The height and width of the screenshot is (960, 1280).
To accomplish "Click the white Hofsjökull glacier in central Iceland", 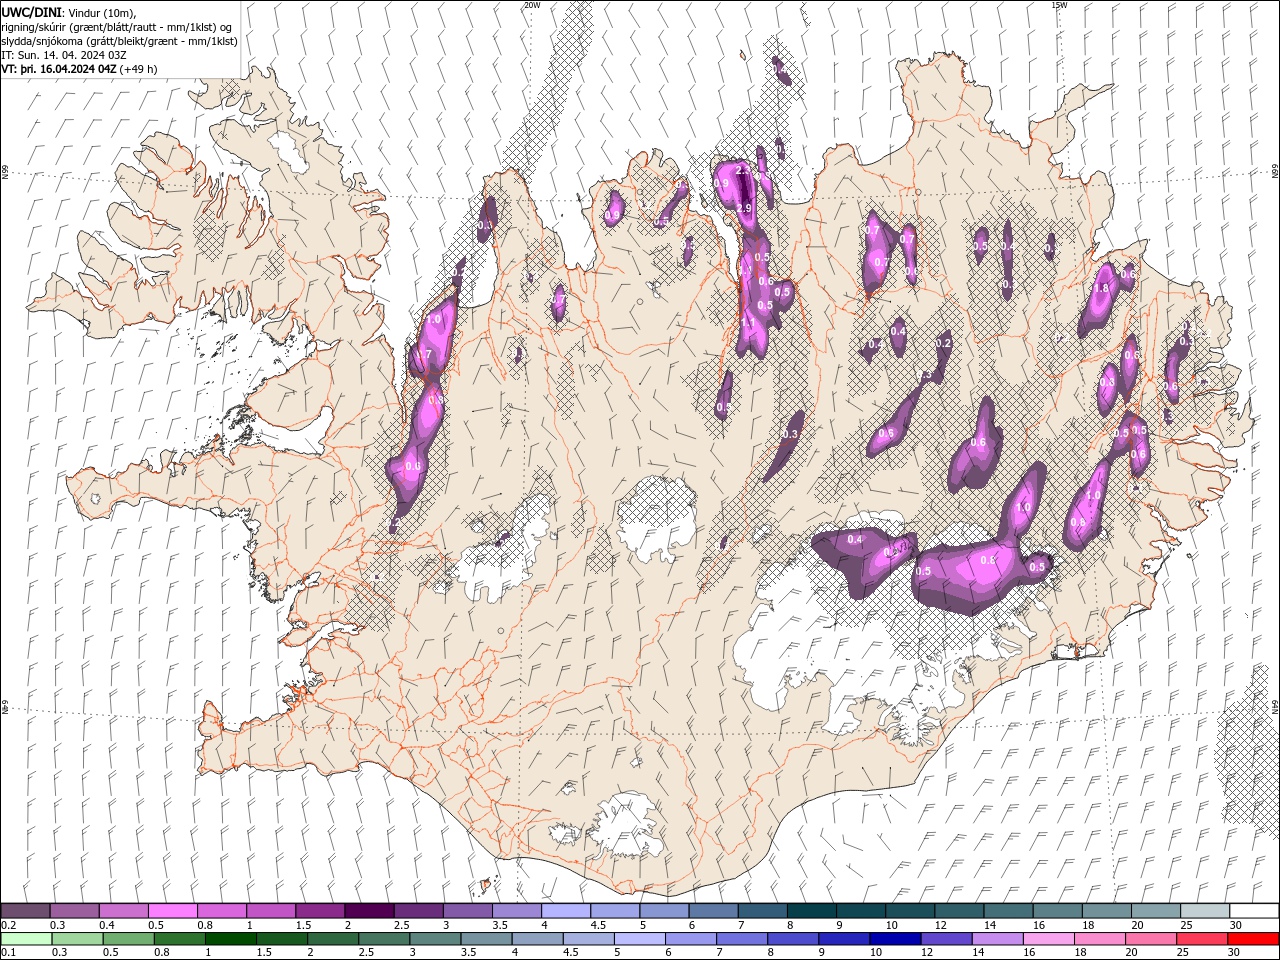I will [656, 517].
